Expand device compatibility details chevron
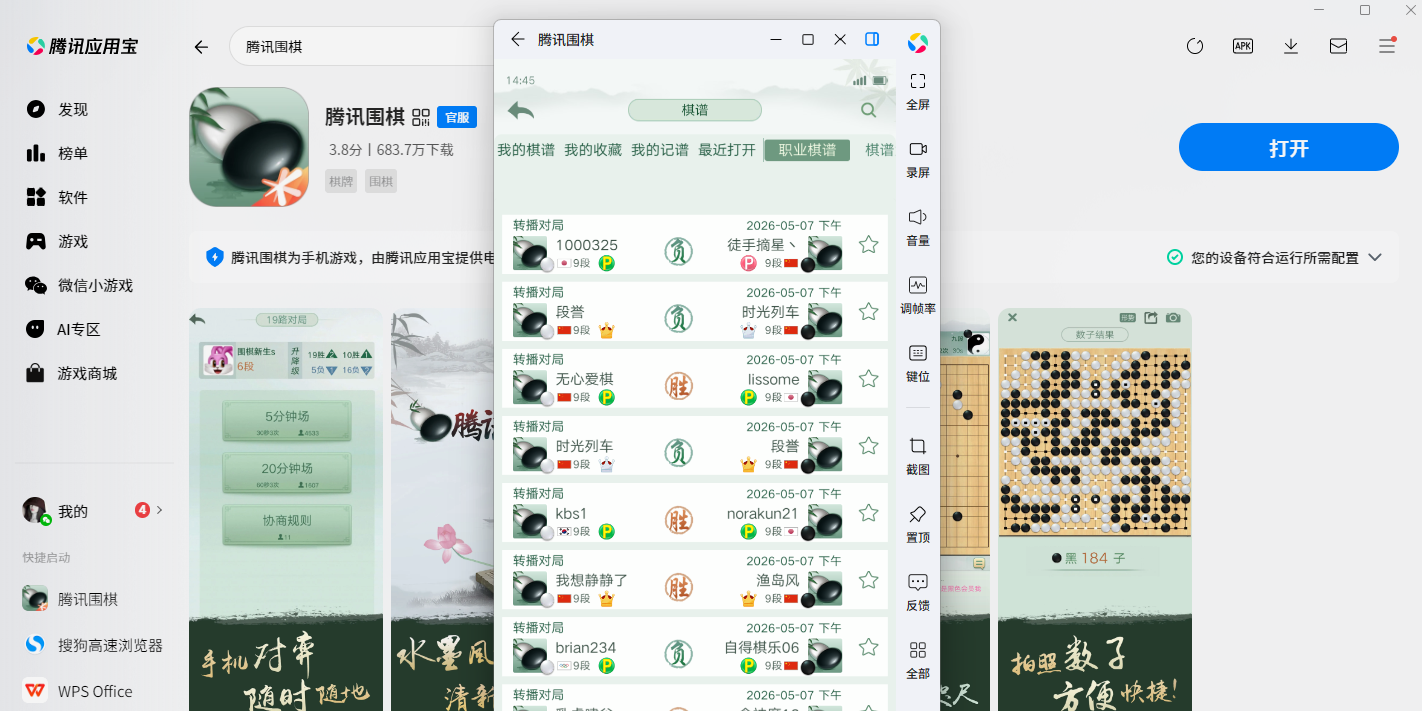Image resolution: width=1422 pixels, height=711 pixels. click(x=1375, y=257)
